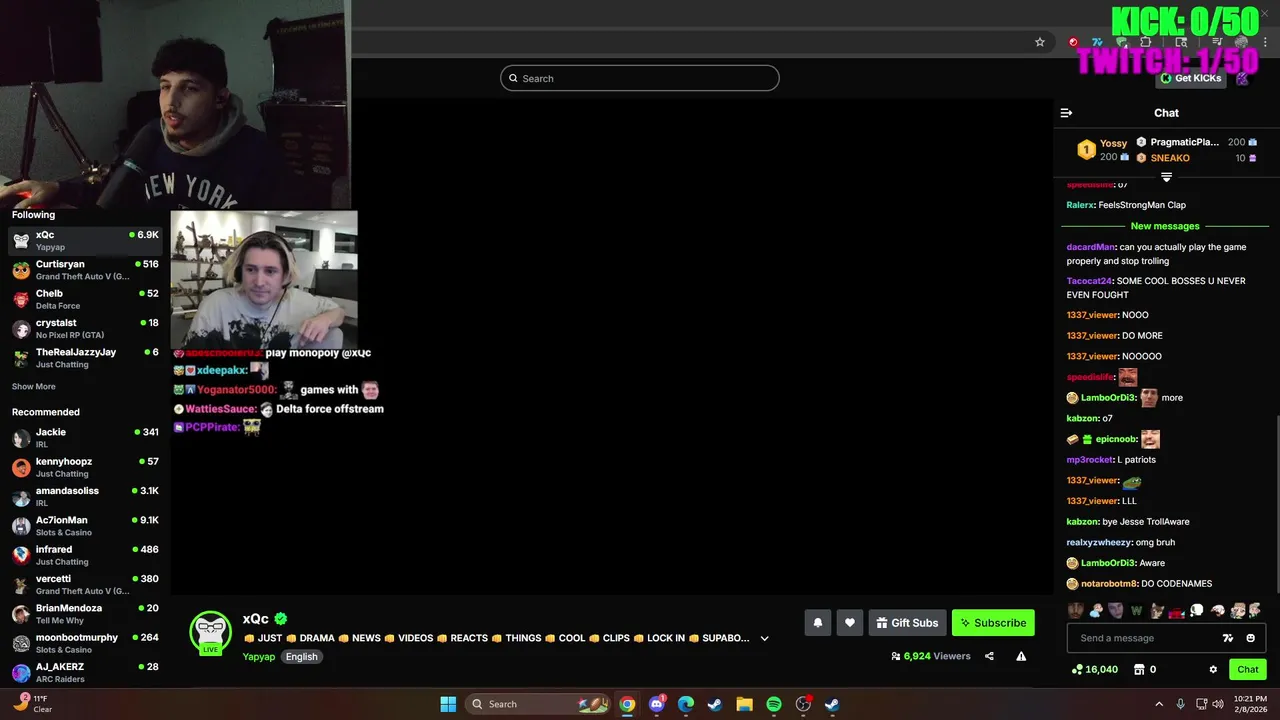The height and width of the screenshot is (720, 1280).
Task: Click the 7TV browser extension icon
Action: tap(1097, 42)
